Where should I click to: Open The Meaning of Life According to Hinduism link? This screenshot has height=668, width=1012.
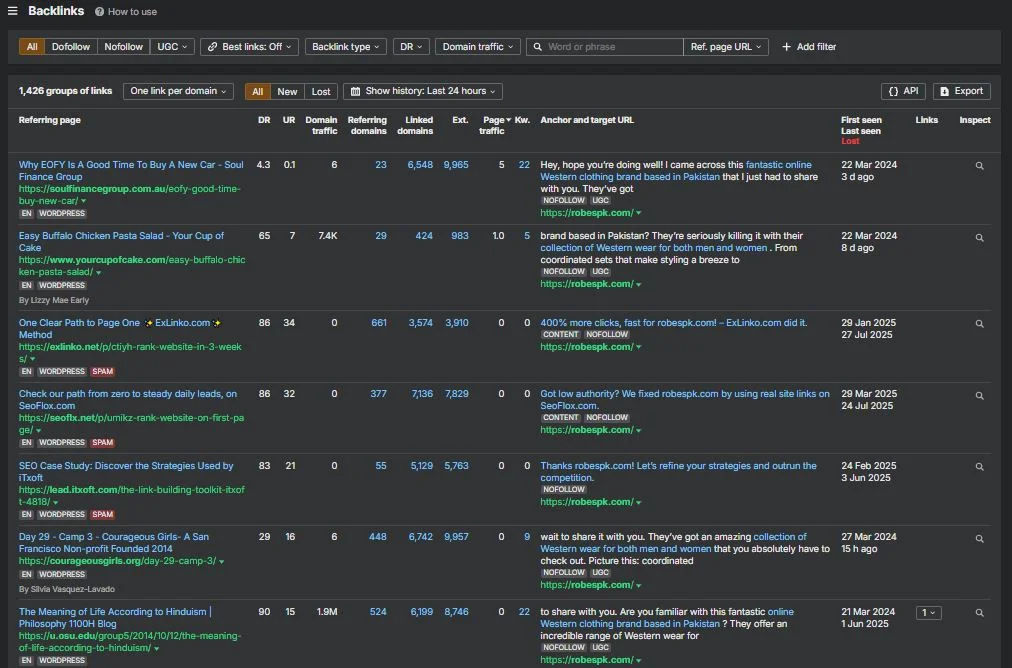pyautogui.click(x=115, y=617)
